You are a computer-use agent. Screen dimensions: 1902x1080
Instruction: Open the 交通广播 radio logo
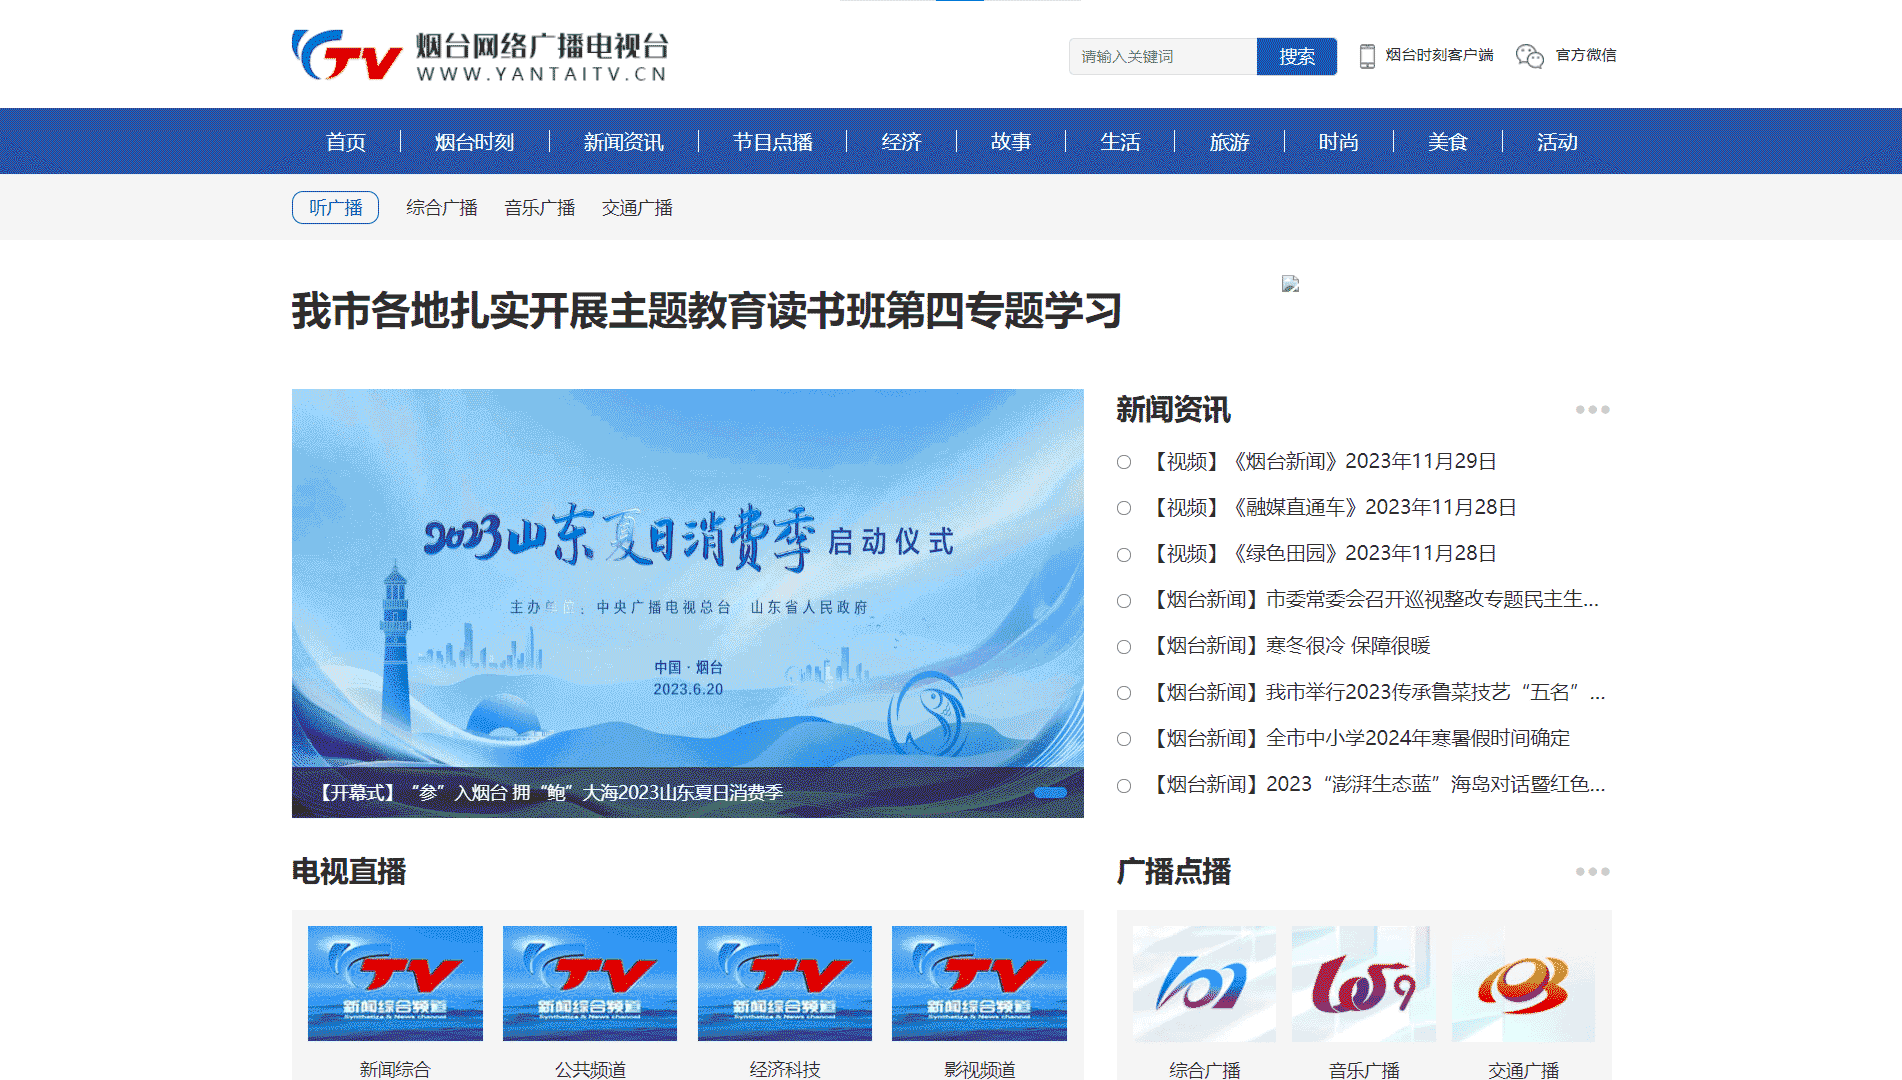1523,984
